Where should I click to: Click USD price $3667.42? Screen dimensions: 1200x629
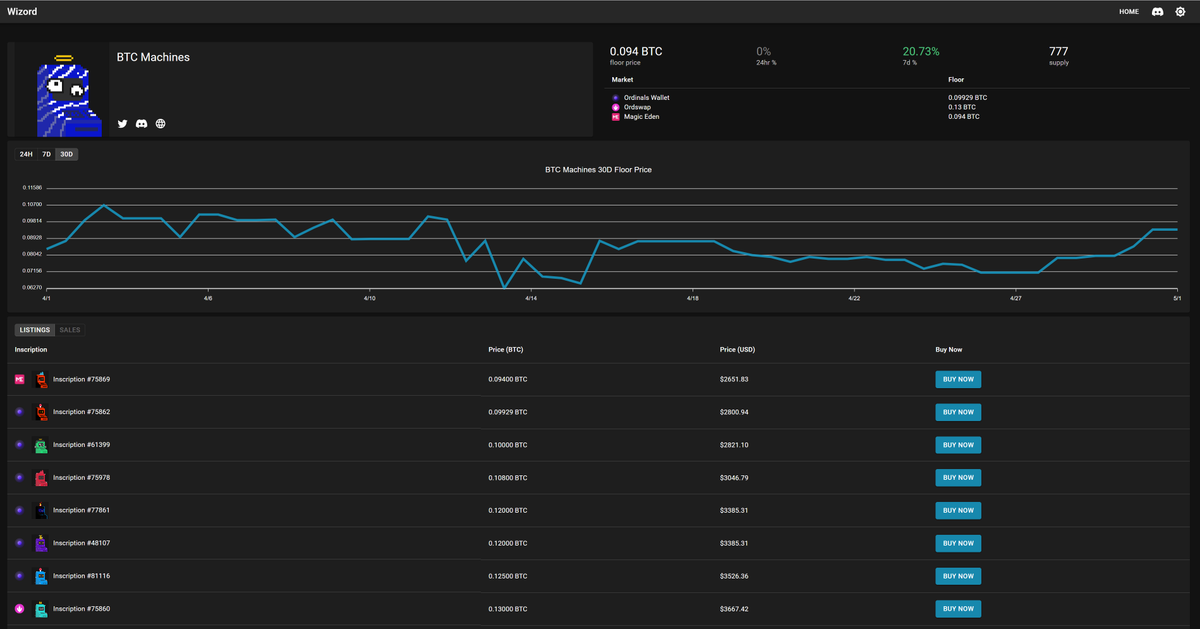[734, 609]
